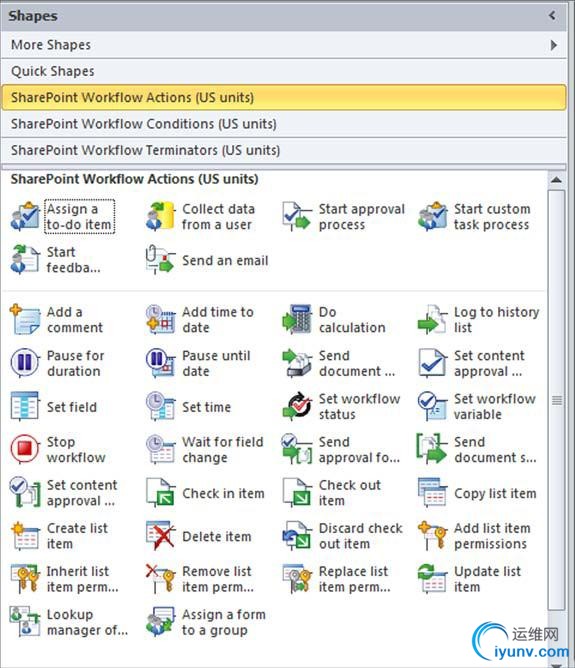The height and width of the screenshot is (668, 575).
Task: Select the Lookup manager of user icon
Action: point(25,622)
